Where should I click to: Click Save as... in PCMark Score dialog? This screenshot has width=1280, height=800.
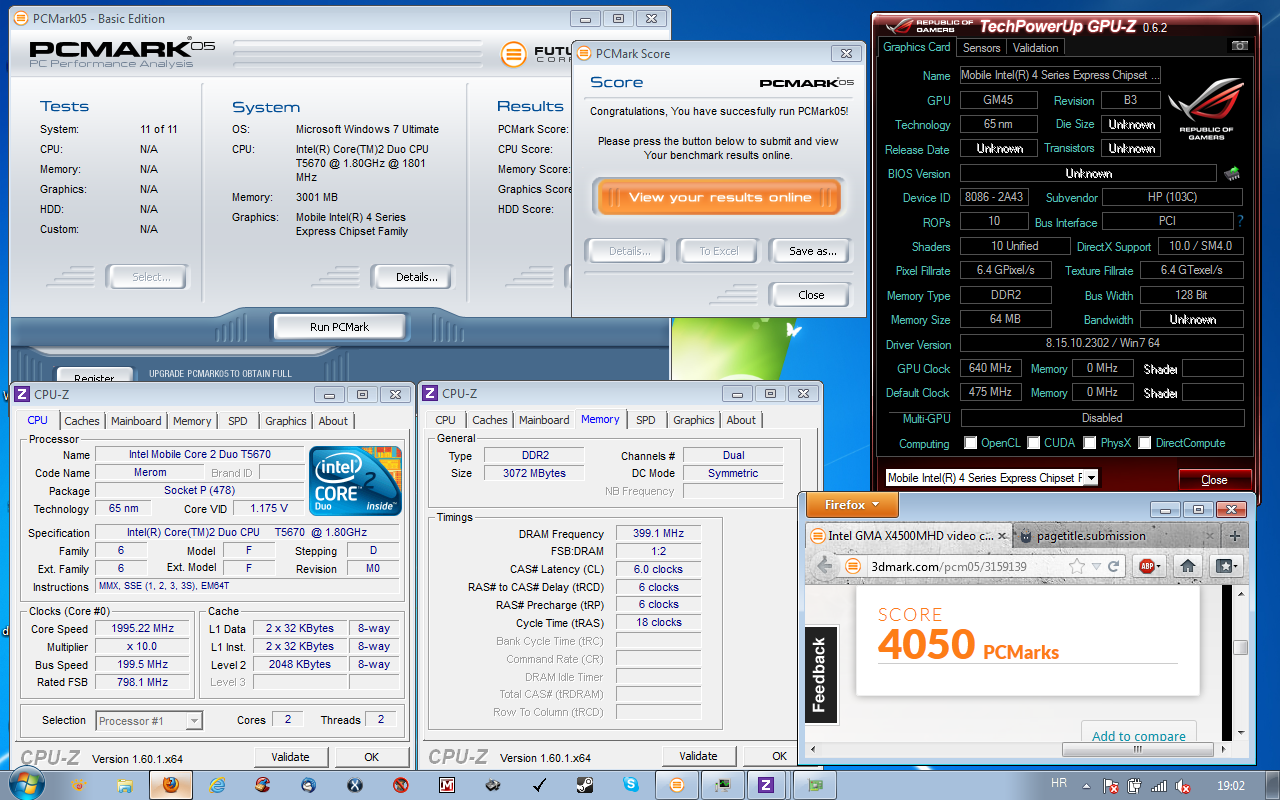[812, 251]
